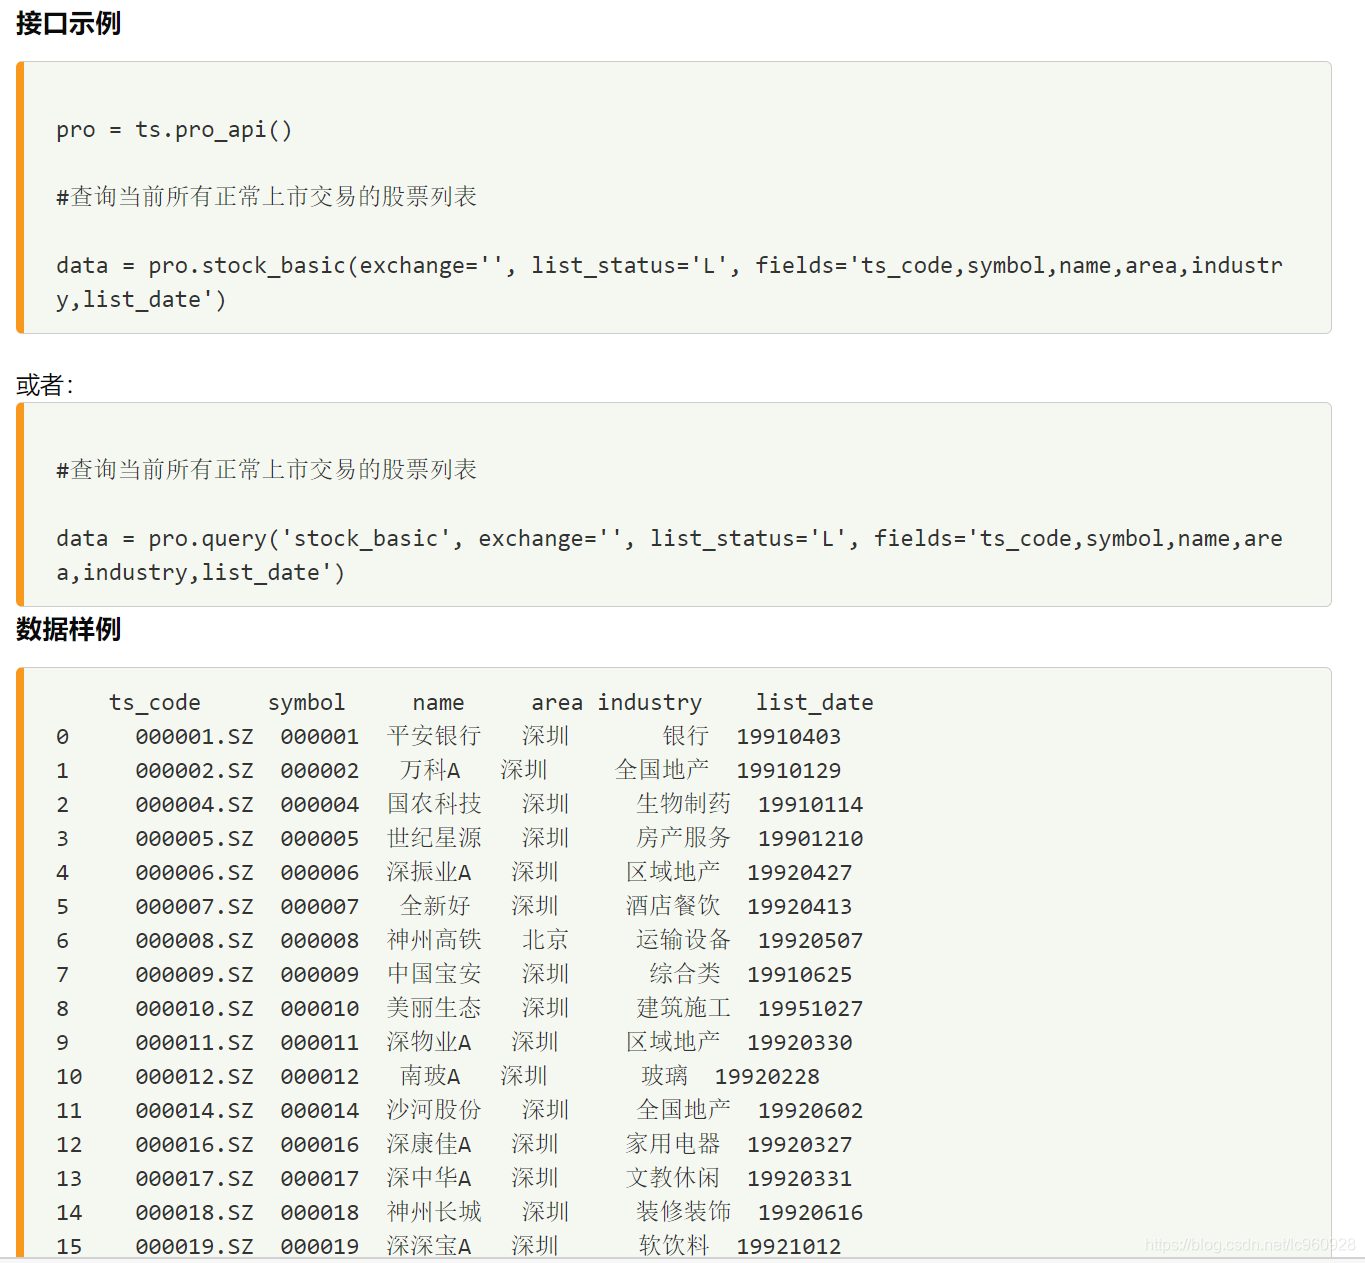Click the wrapped text a,industry,list_date')
Screen dimensions: 1365x1263
(200, 573)
